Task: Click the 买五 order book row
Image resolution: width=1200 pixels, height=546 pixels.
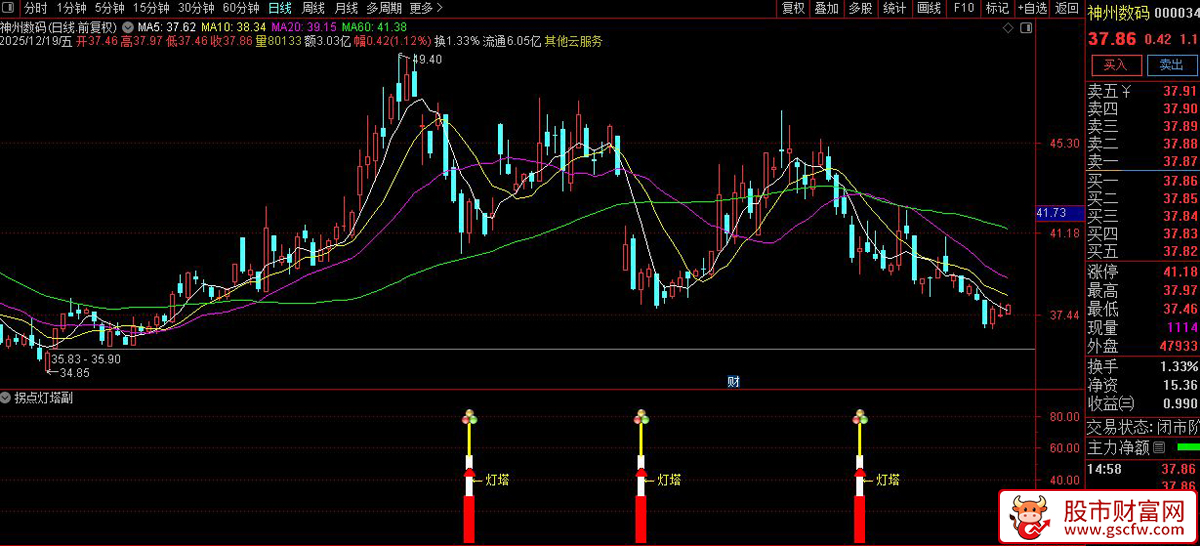Action: click(1143, 250)
